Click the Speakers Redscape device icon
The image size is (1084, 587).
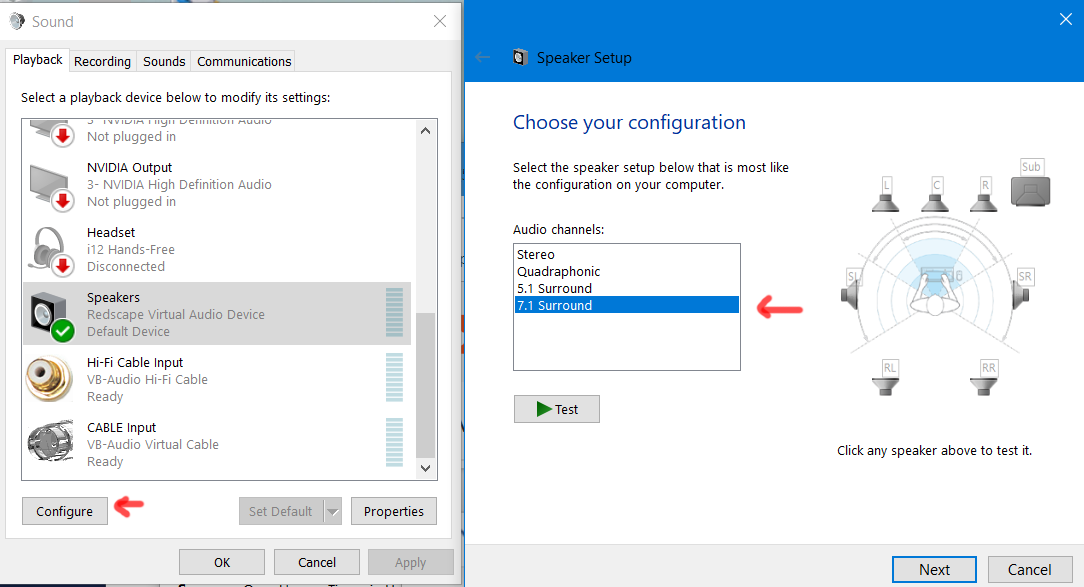click(52, 315)
